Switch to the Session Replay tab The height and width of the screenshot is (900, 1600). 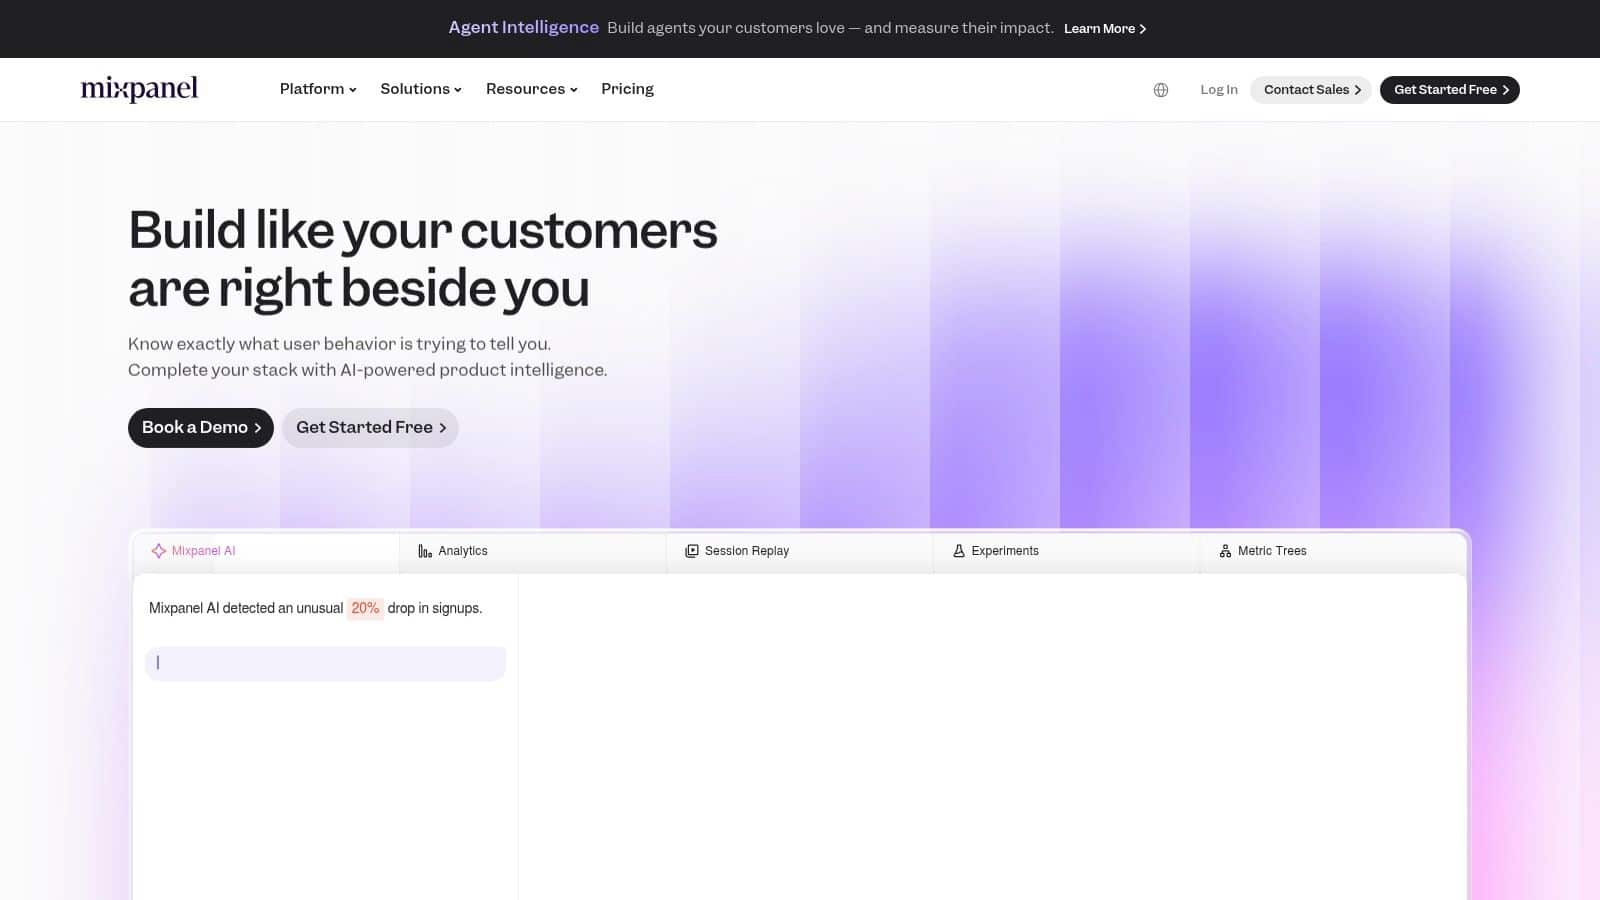click(800, 551)
